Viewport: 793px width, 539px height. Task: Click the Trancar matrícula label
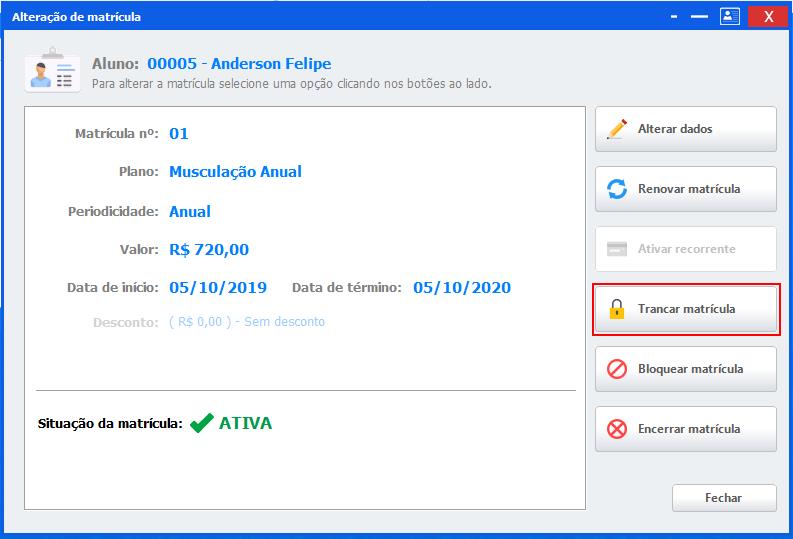pos(686,308)
